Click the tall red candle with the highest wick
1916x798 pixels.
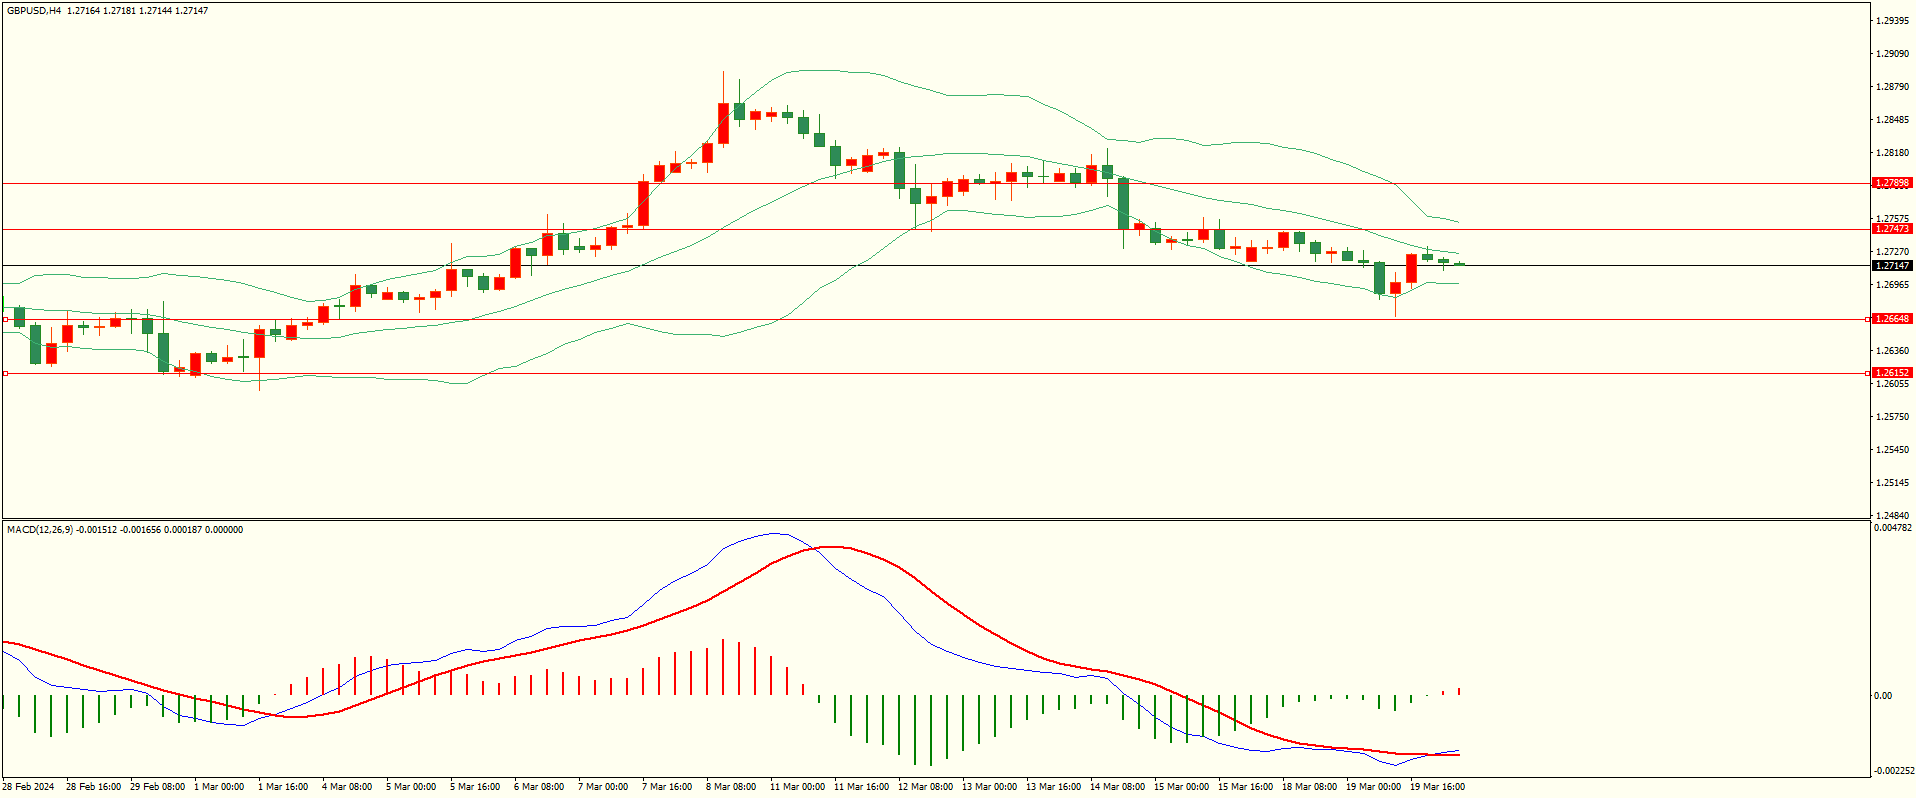[x=723, y=123]
